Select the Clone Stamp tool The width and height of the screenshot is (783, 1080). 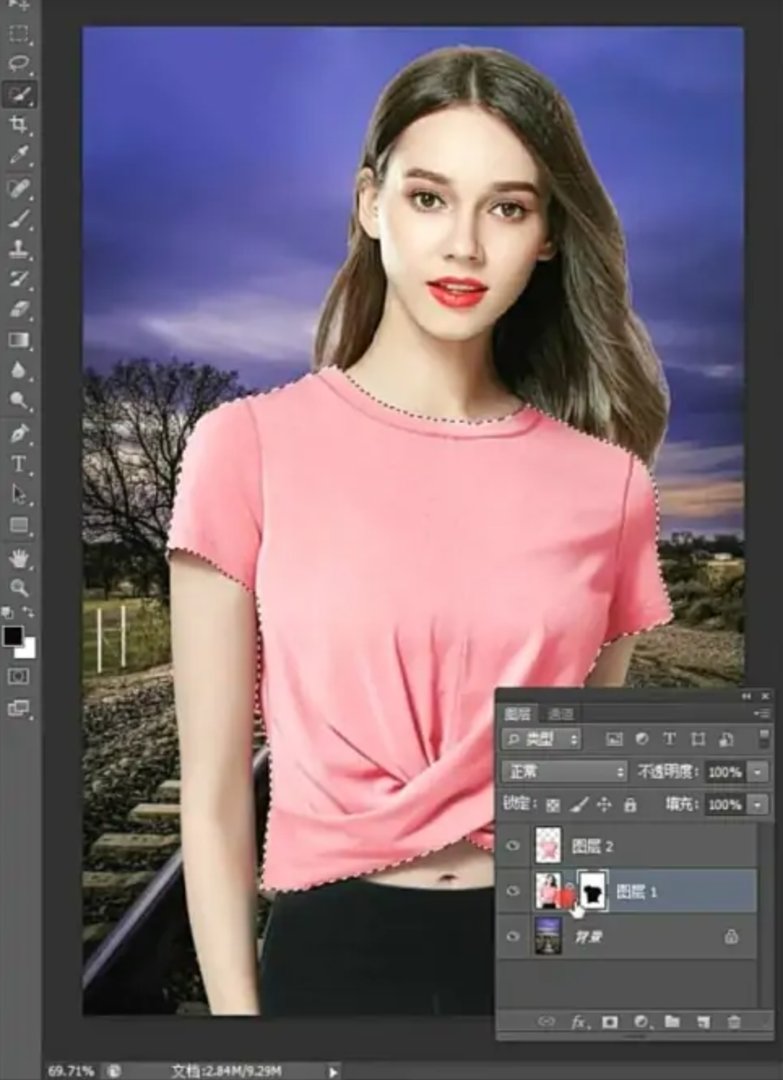pos(18,249)
